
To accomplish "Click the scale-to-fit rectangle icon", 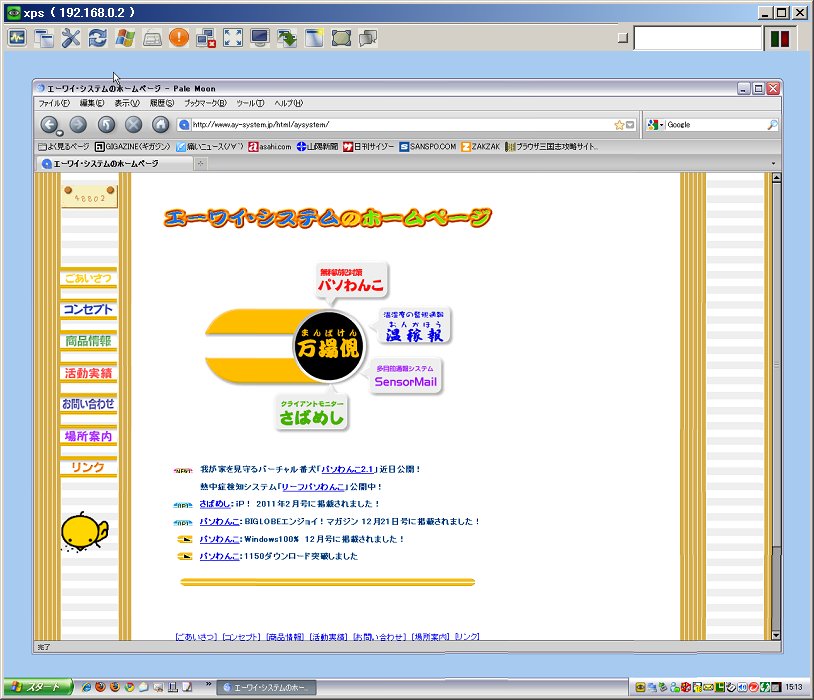I will (341, 38).
